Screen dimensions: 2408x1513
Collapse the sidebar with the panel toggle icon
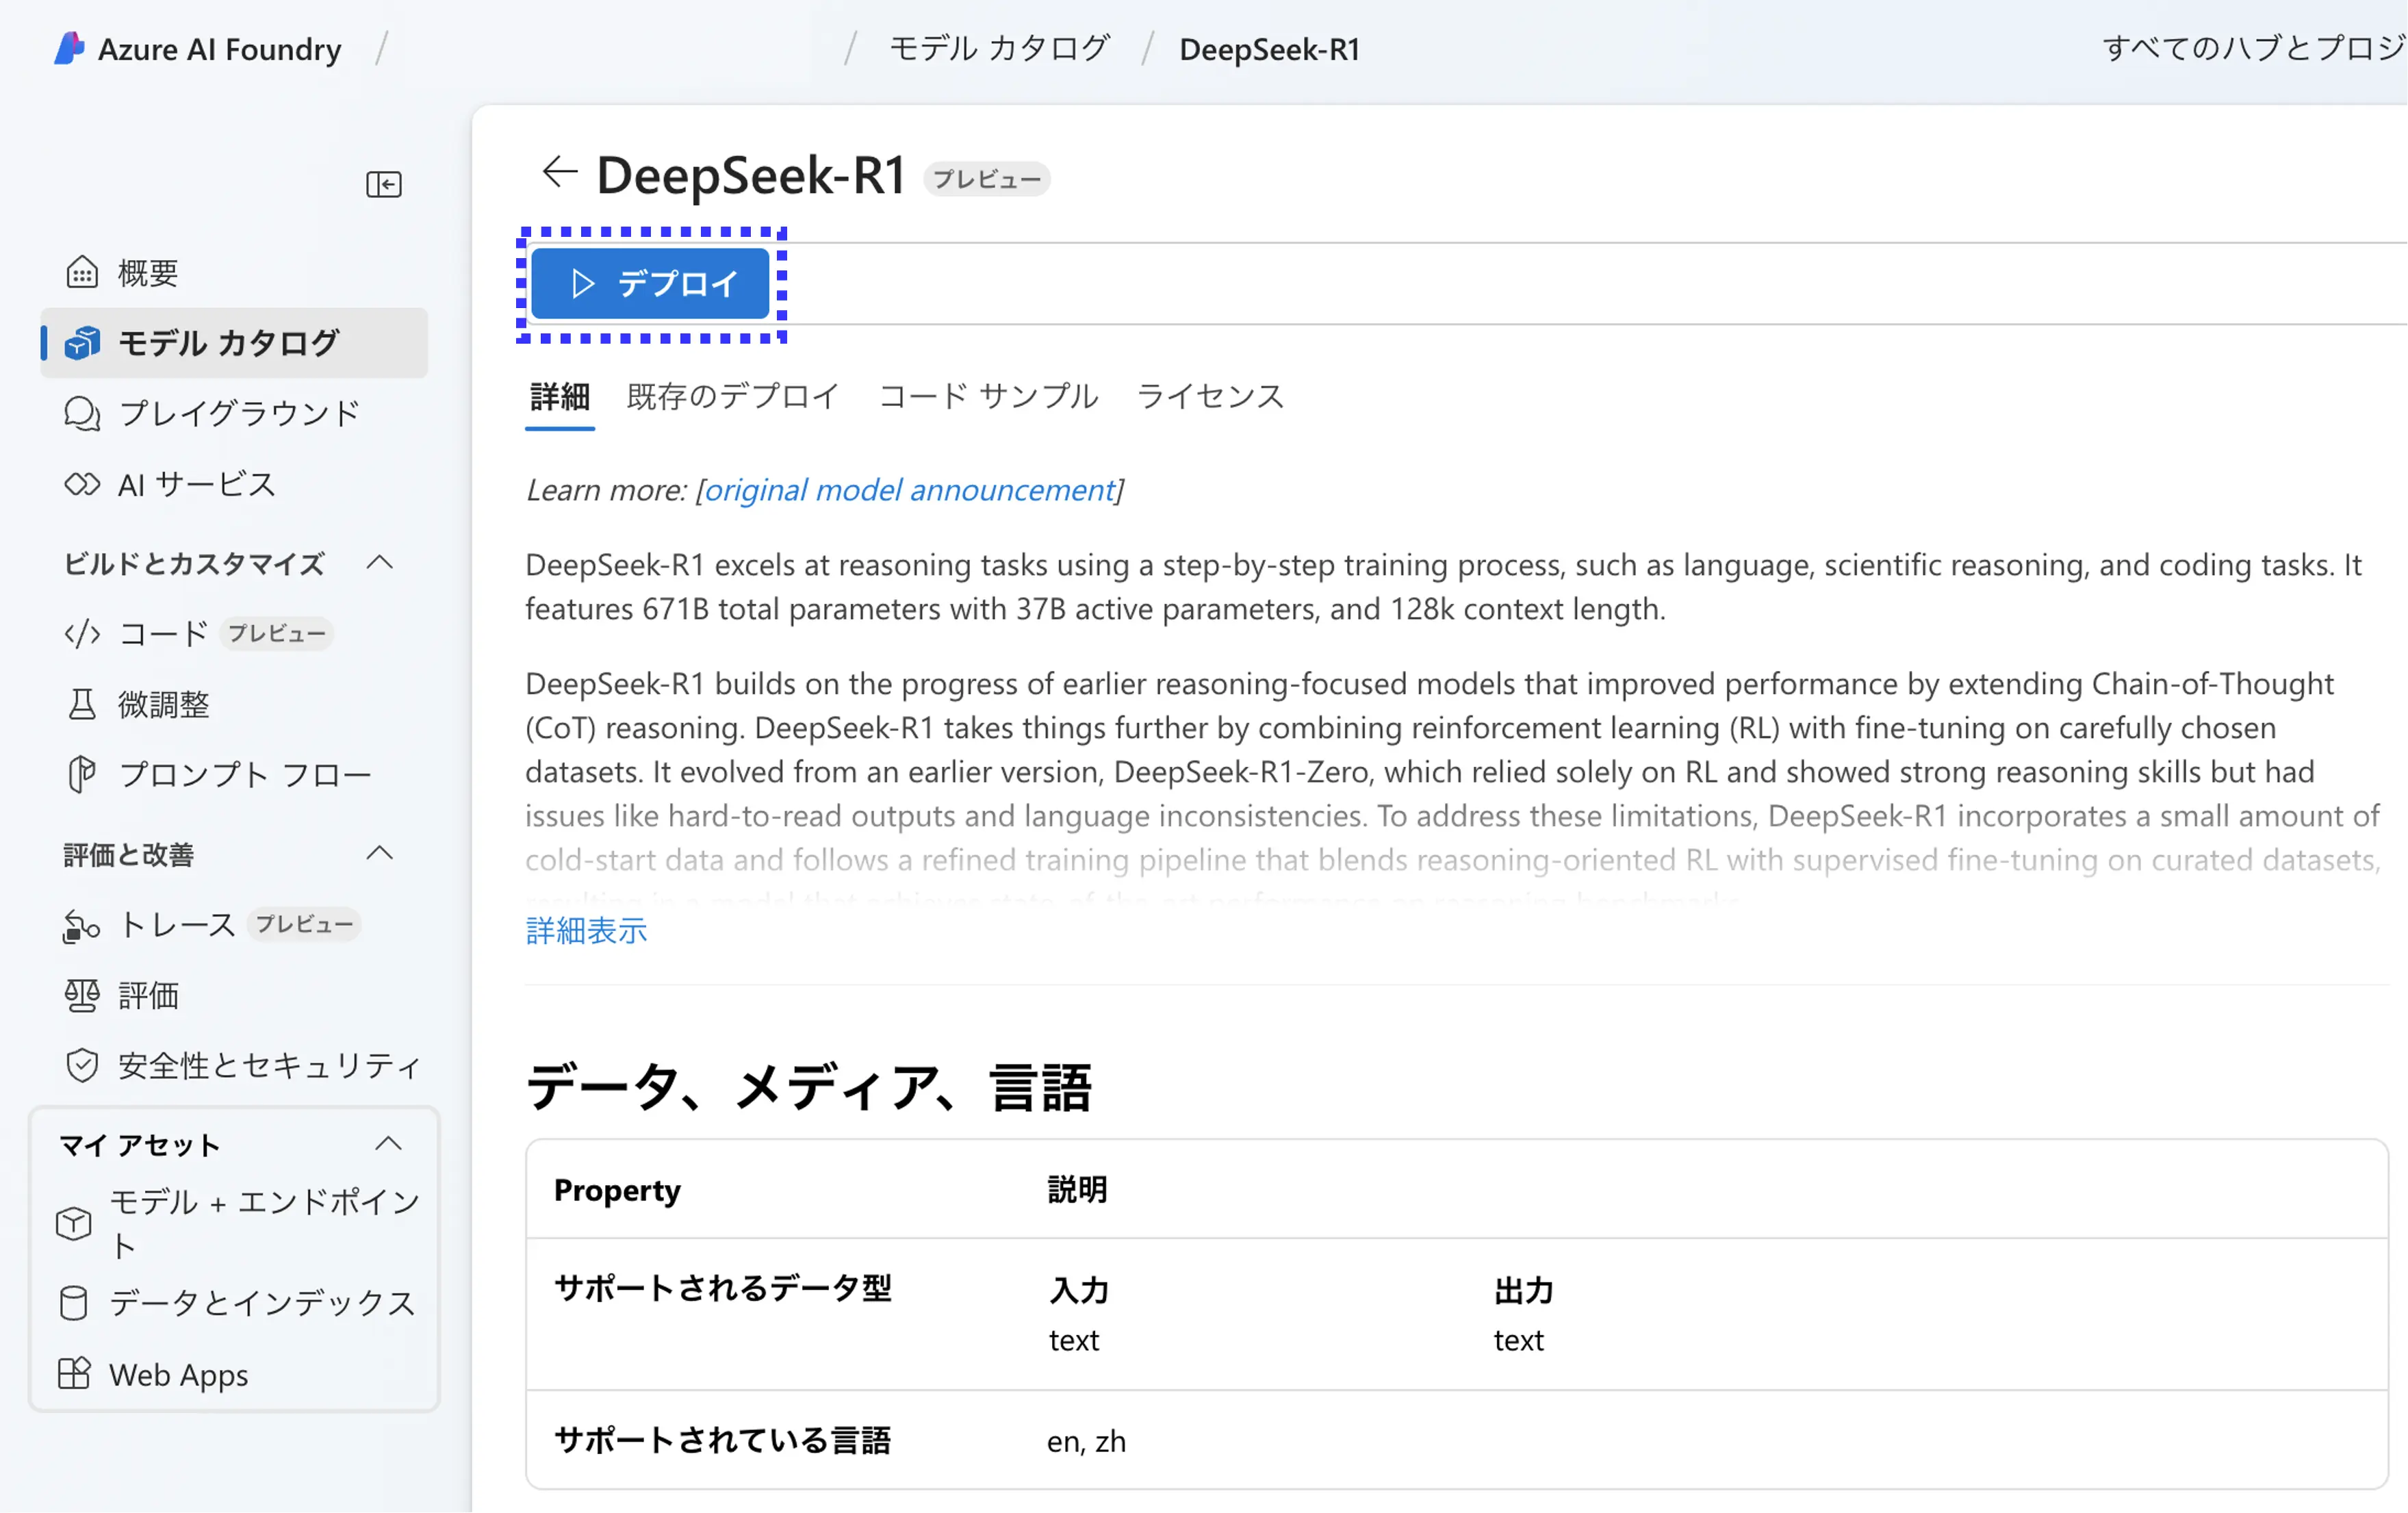[384, 184]
